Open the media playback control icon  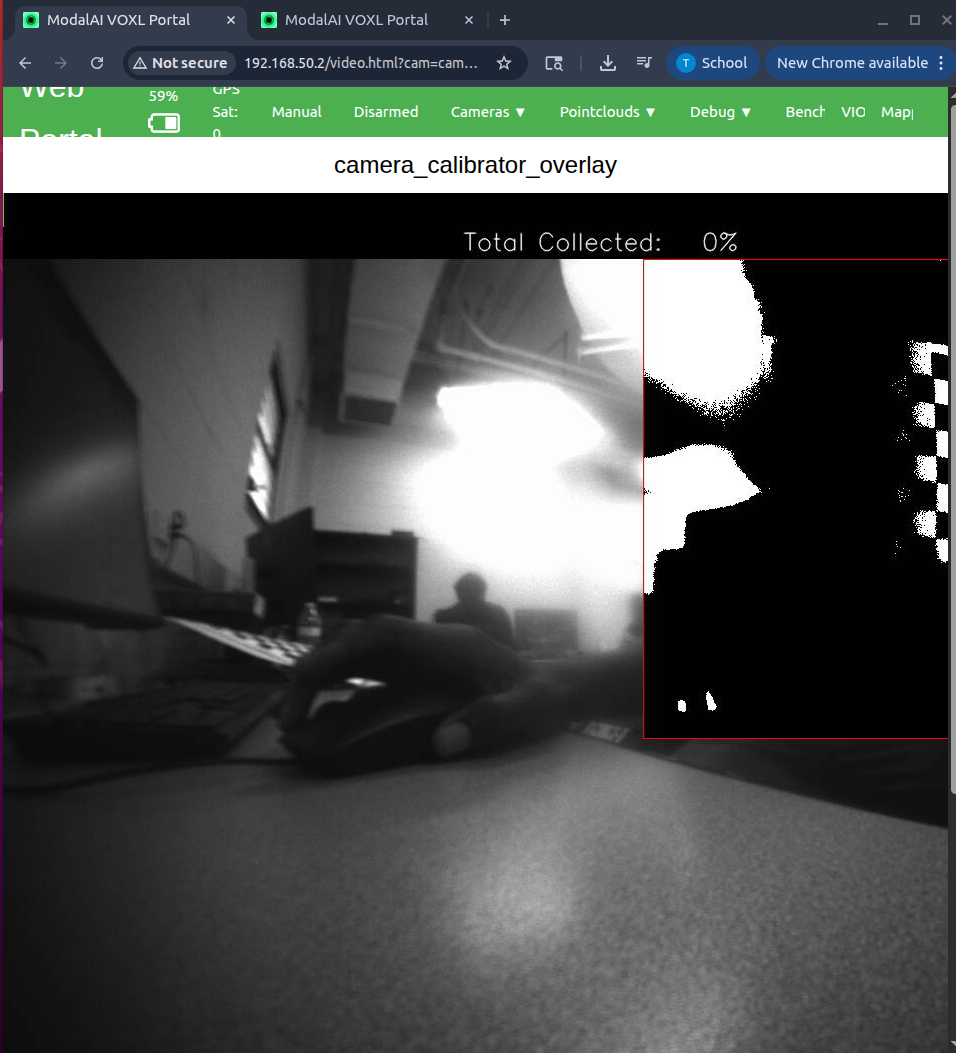click(644, 62)
